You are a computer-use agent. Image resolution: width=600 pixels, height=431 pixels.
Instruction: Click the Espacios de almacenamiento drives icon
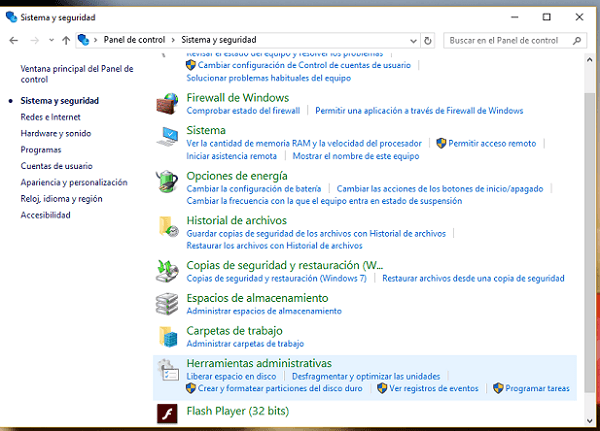tap(167, 304)
